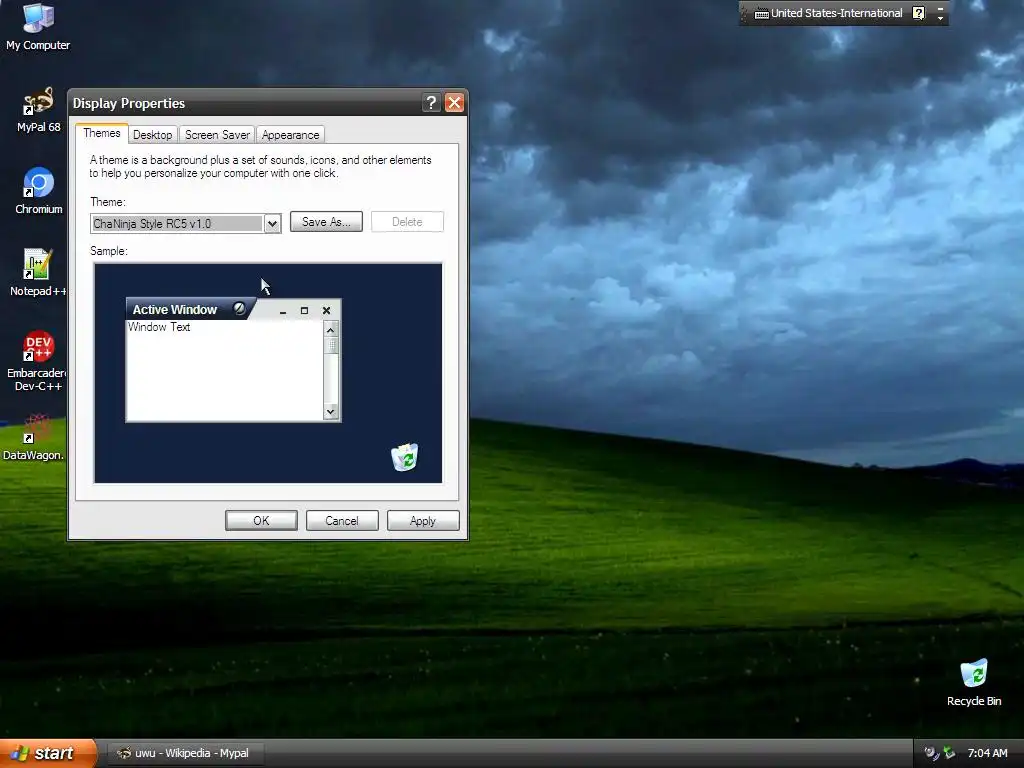Open the Start menu
The width and height of the screenshot is (1024, 768).
pos(47,753)
